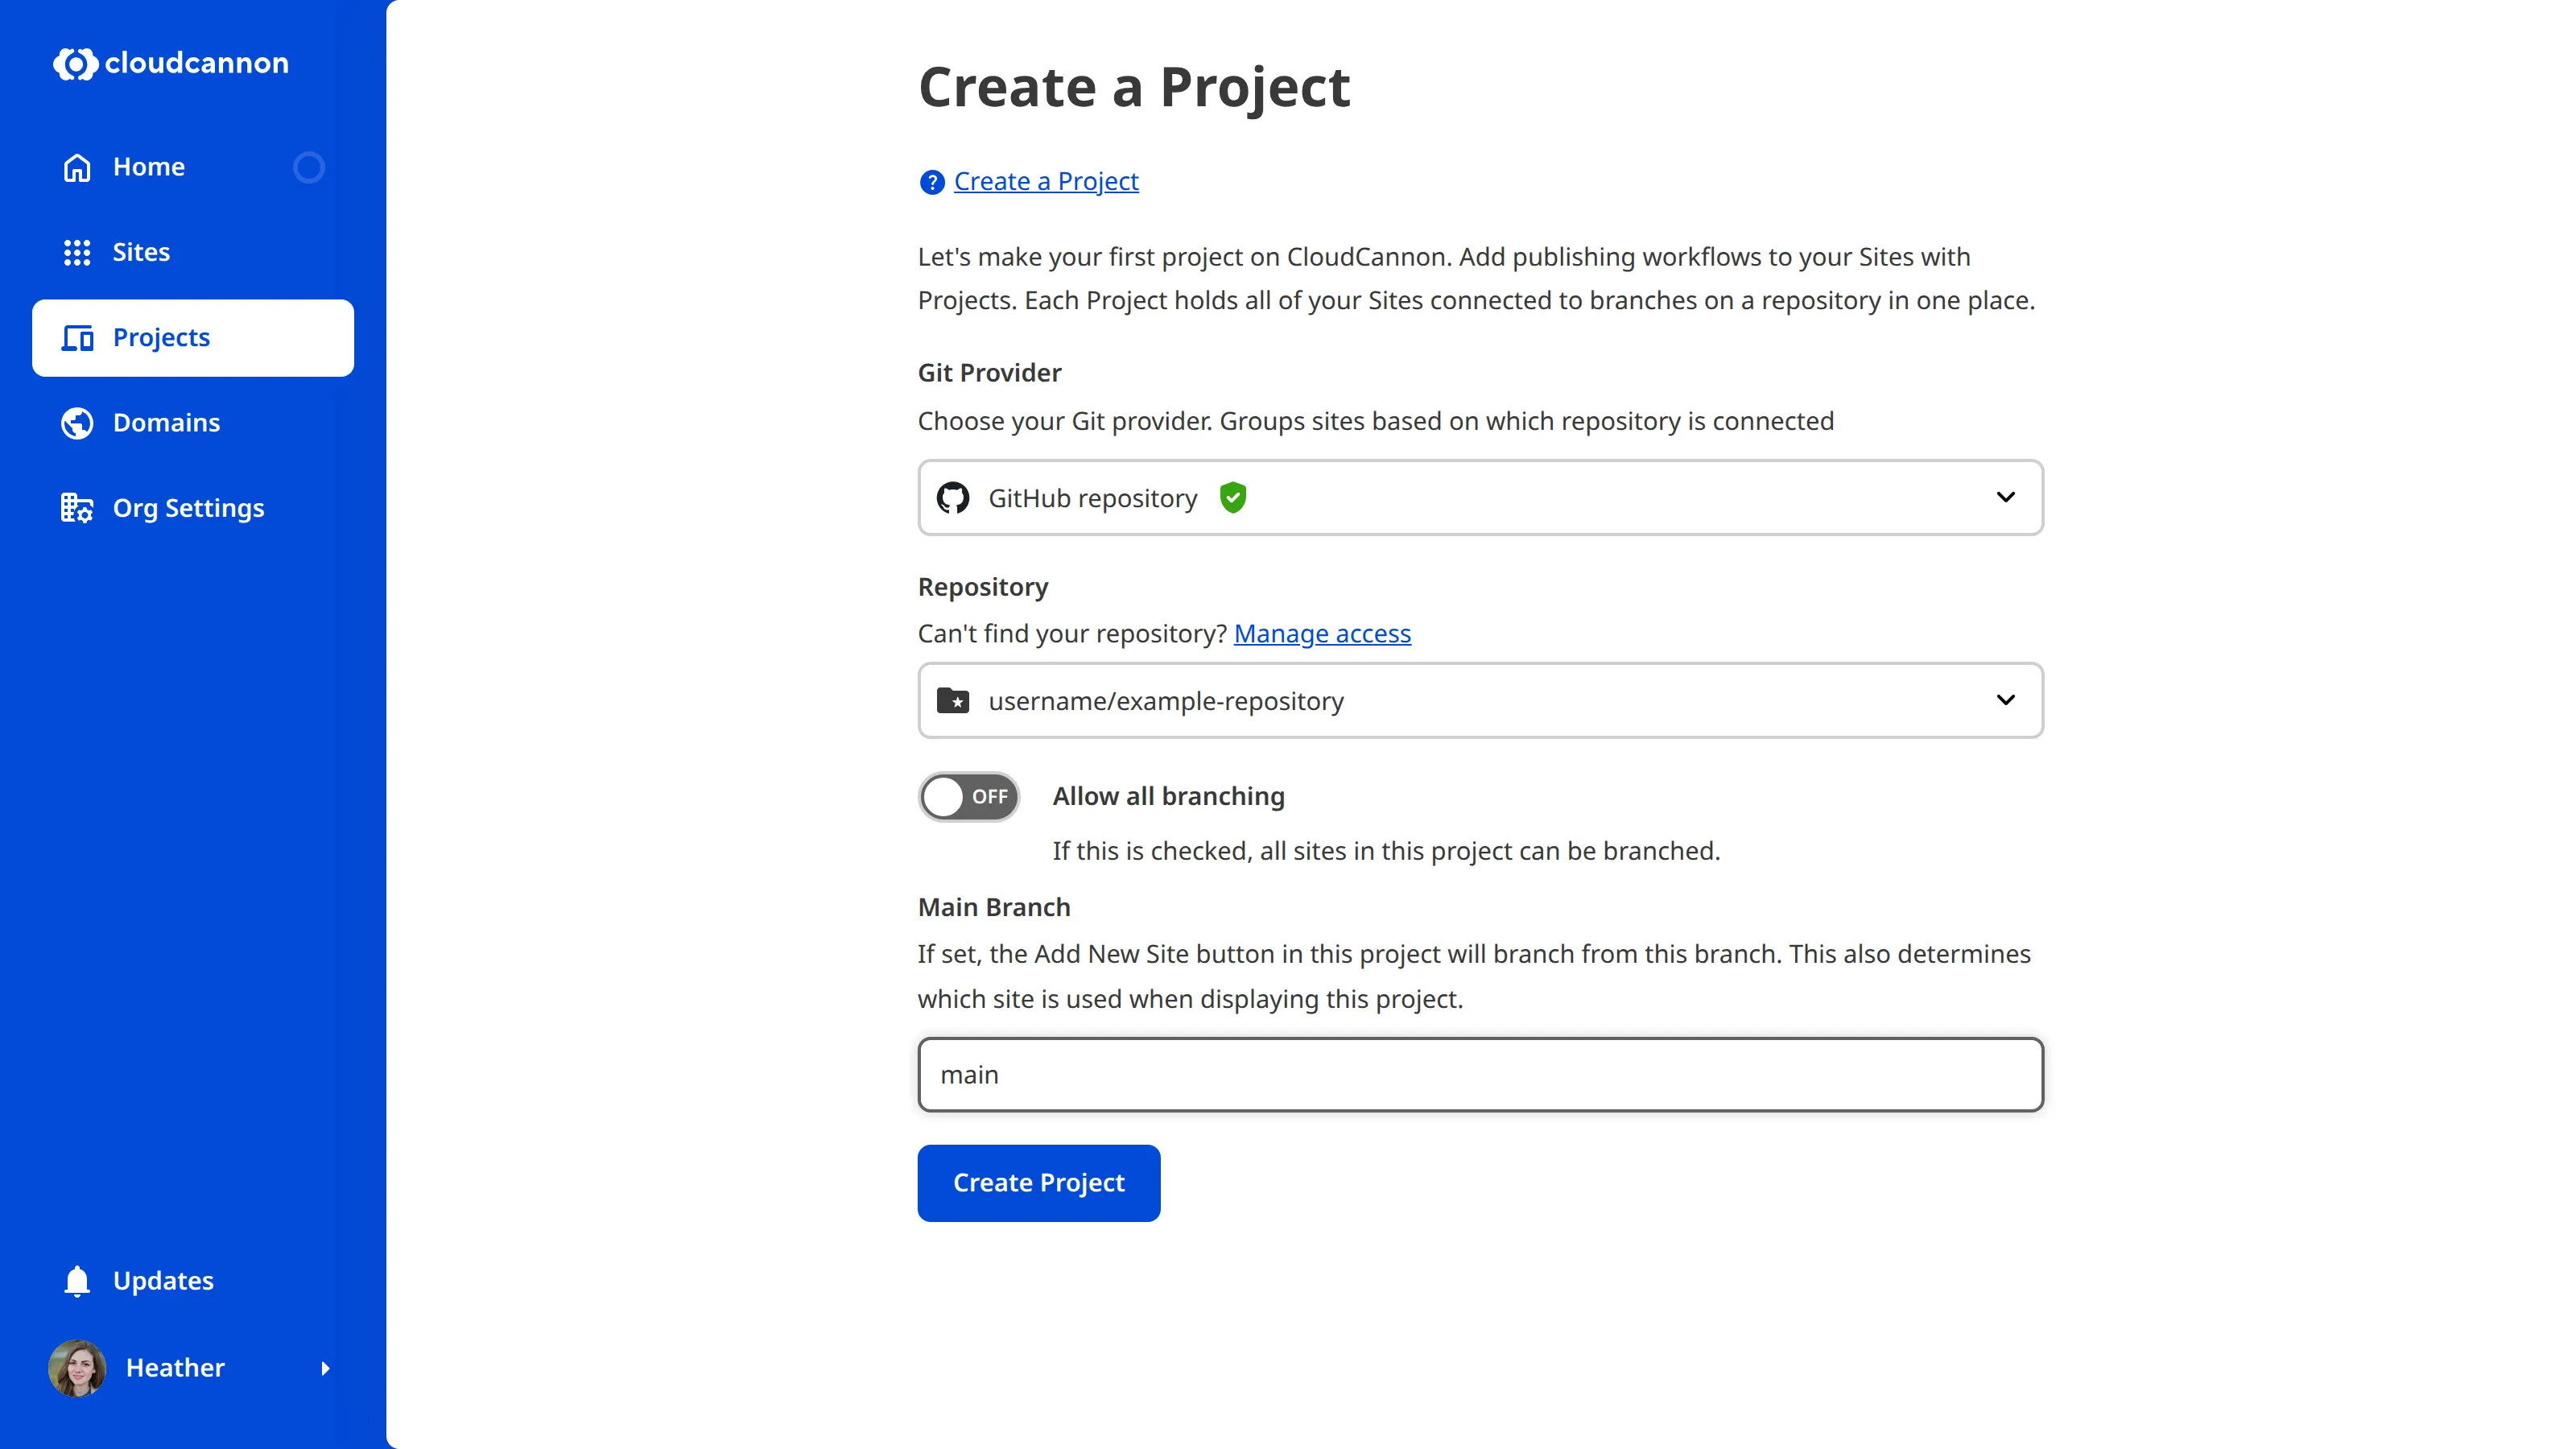2576x1449 pixels.
Task: Select Org Settings in navigation
Action: 189,508
